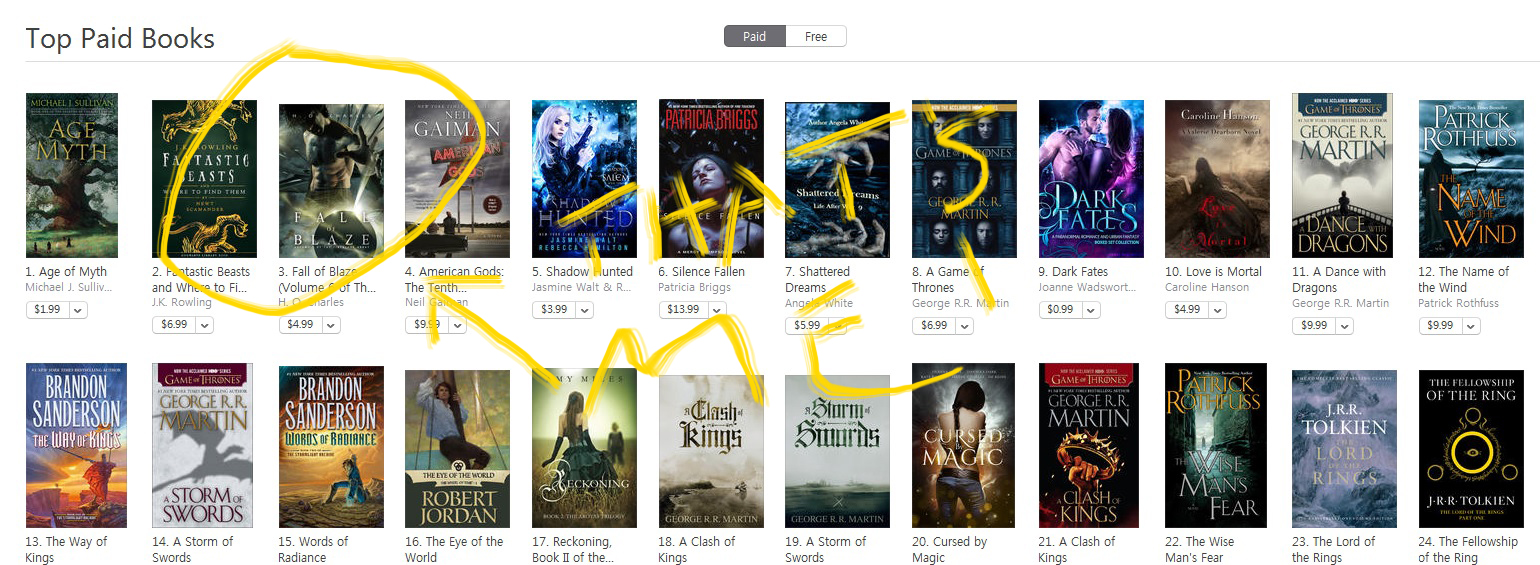Open the Age of Myth book cover

(x=72, y=176)
